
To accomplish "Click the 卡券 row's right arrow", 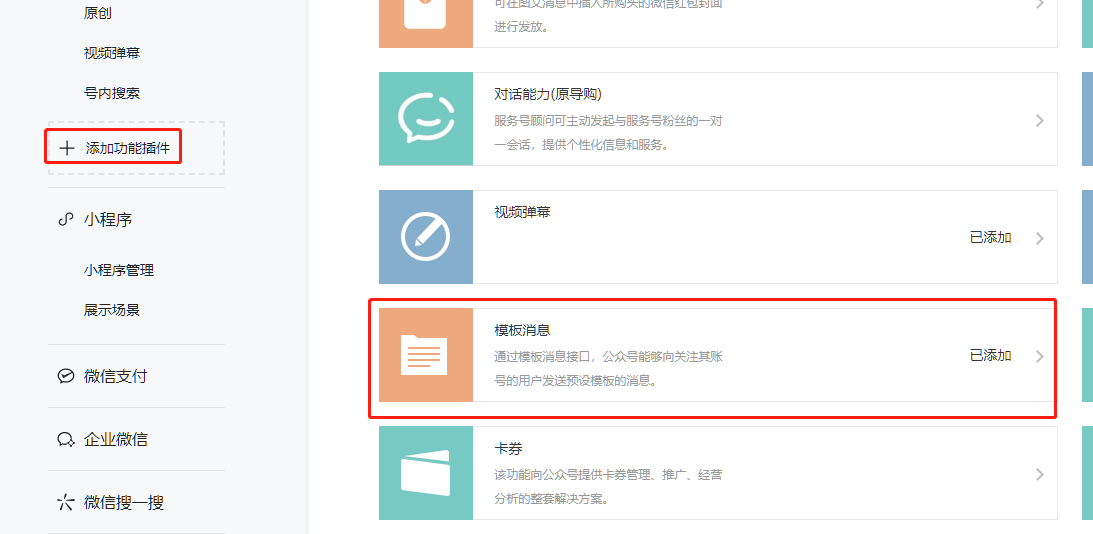I will coord(1039,474).
